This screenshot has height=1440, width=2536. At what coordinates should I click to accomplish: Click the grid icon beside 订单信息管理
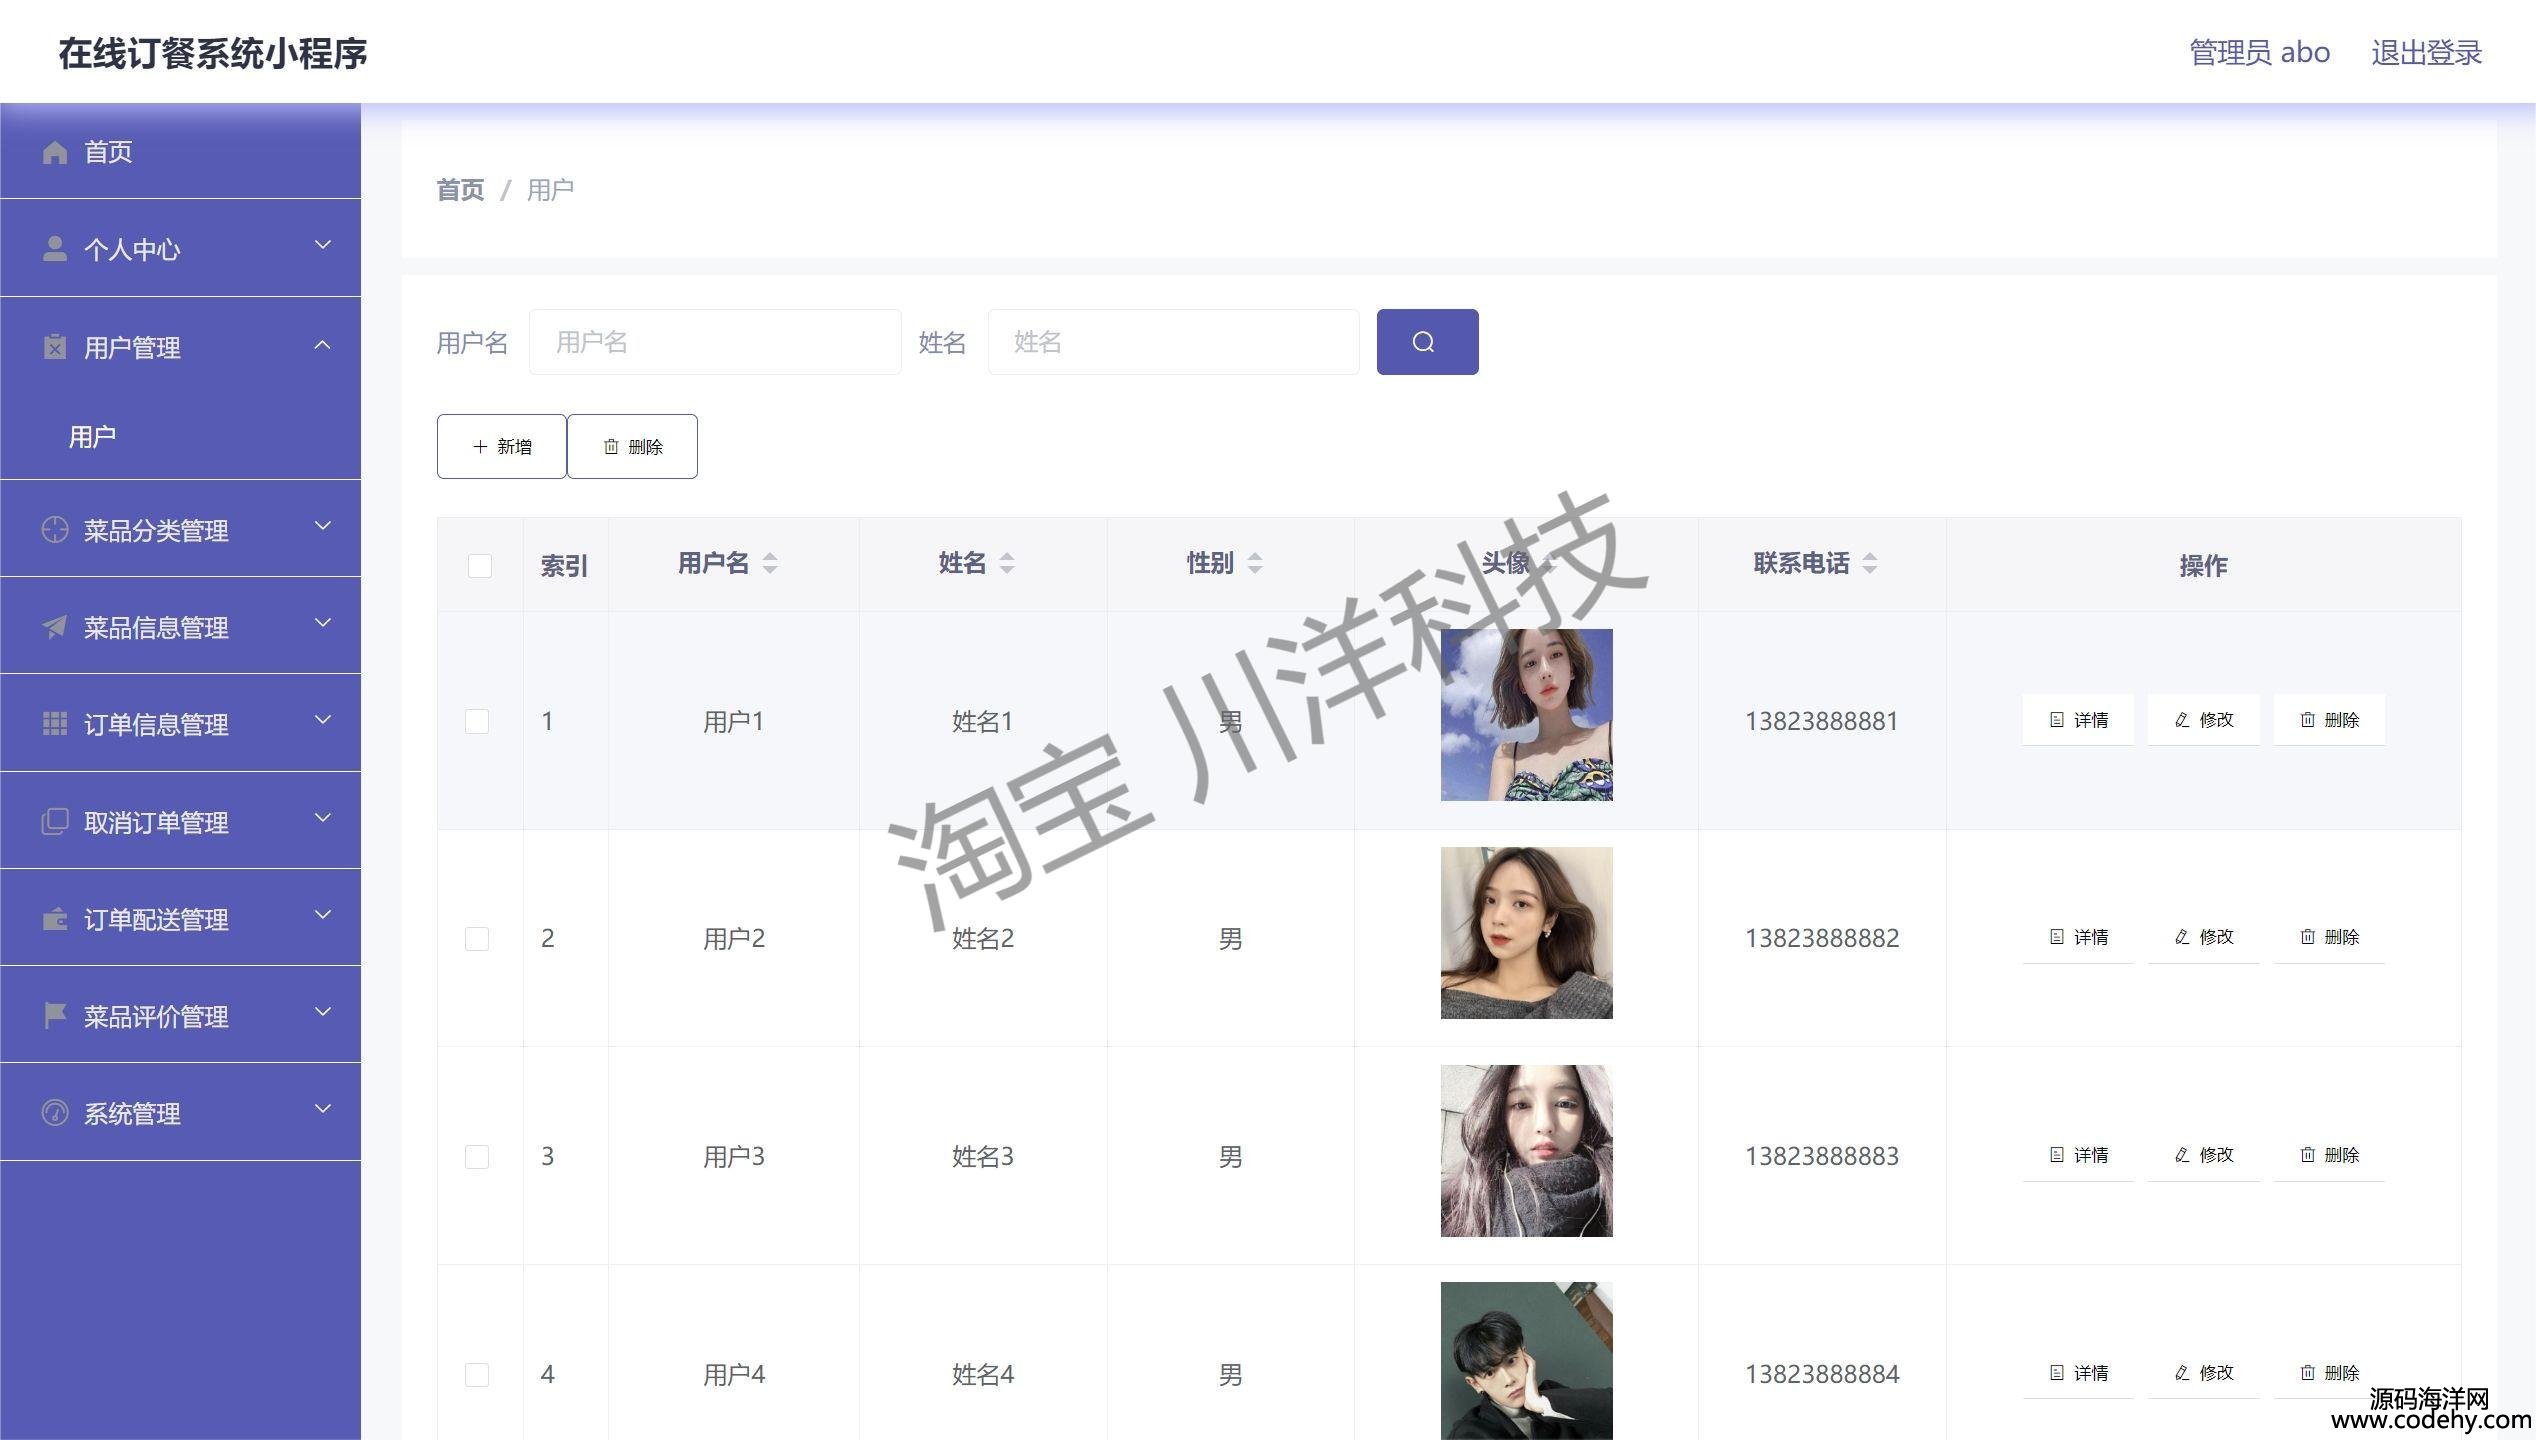click(x=55, y=724)
